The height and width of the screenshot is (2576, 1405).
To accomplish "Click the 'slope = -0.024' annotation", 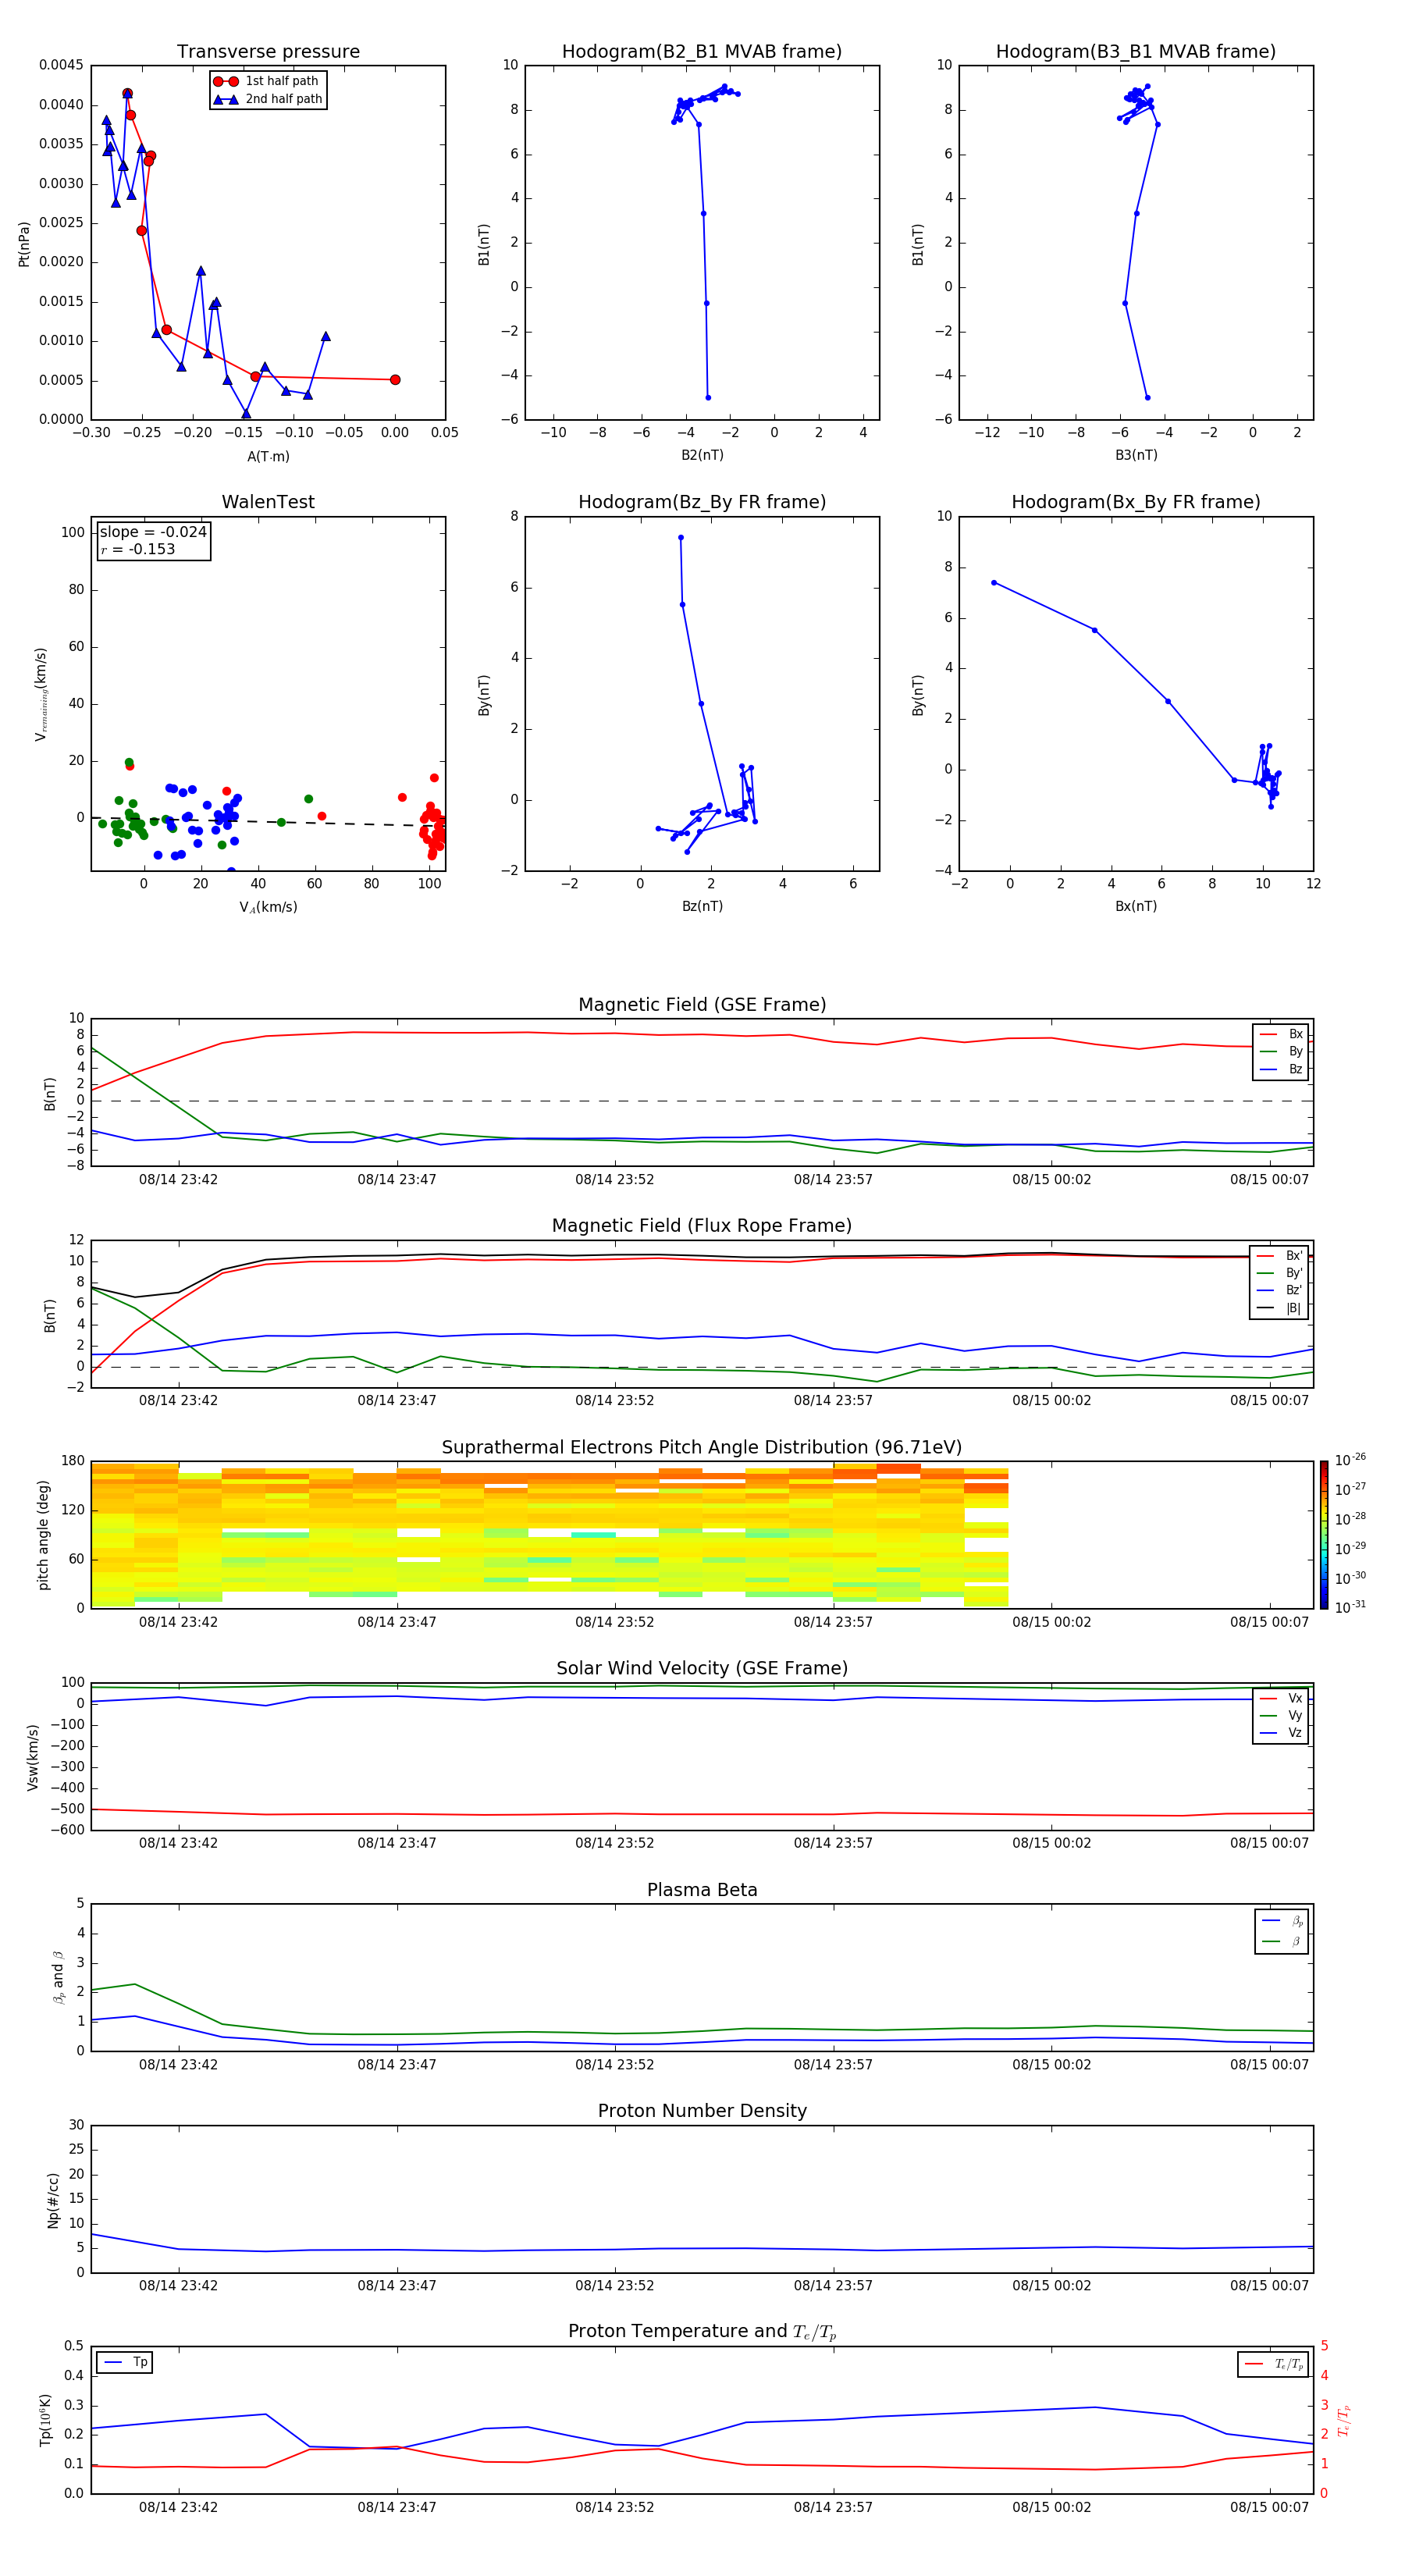I will 153,532.
